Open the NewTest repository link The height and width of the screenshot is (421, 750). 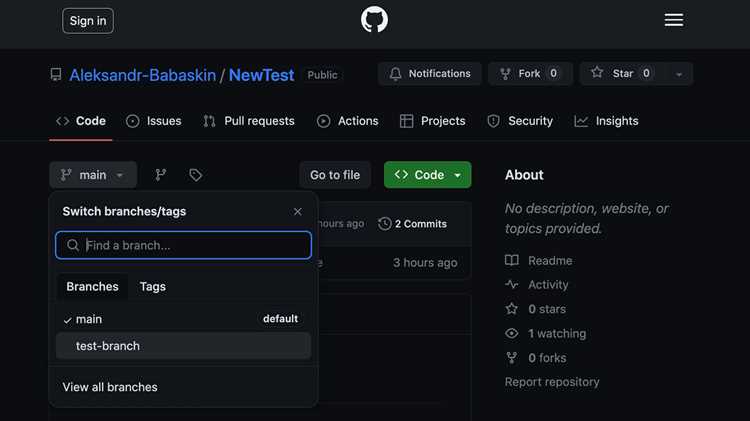point(261,75)
